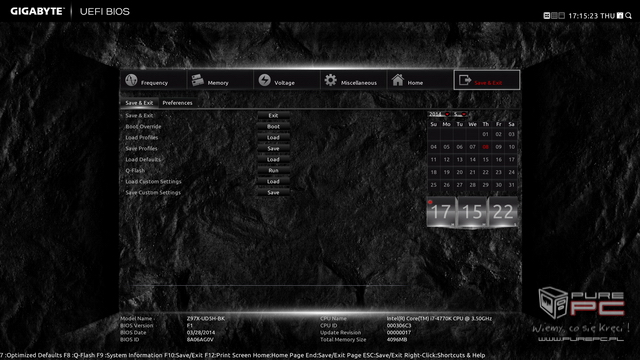The width and height of the screenshot is (640, 360).
Task: Click the Save & Exit door icon
Action: [x=465, y=80]
